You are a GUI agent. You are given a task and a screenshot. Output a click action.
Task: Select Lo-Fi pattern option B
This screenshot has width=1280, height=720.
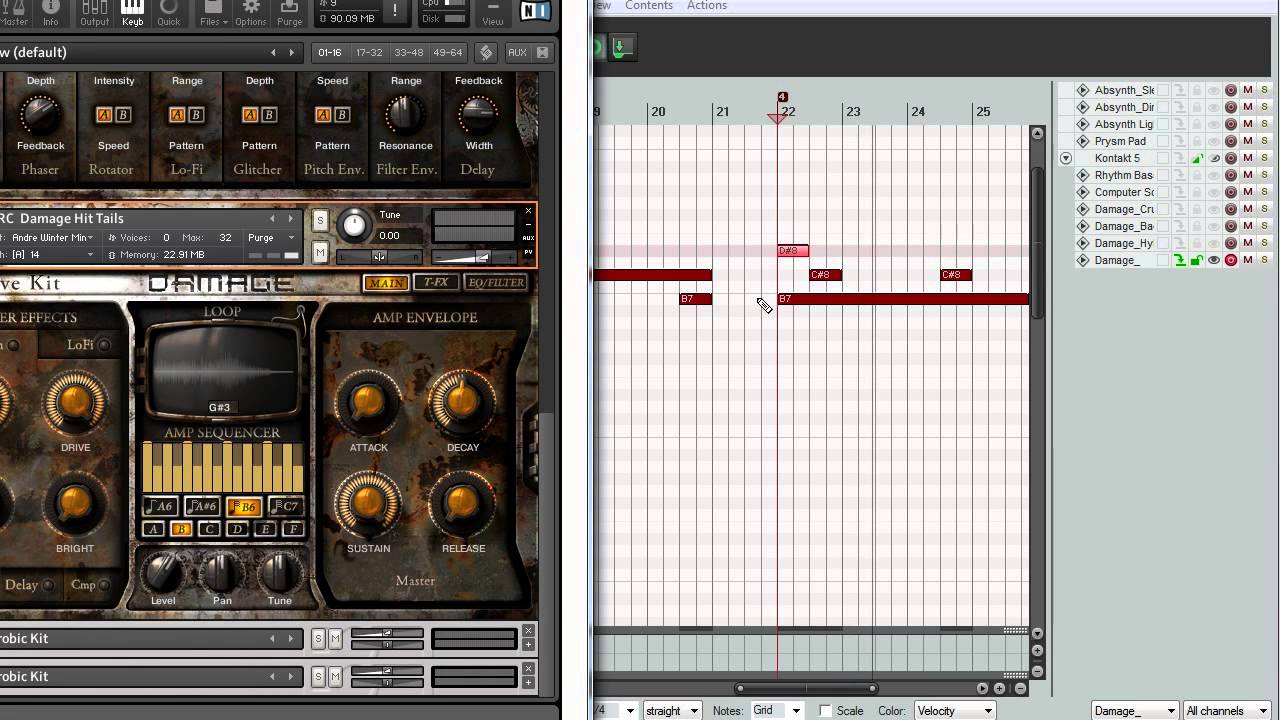point(196,115)
